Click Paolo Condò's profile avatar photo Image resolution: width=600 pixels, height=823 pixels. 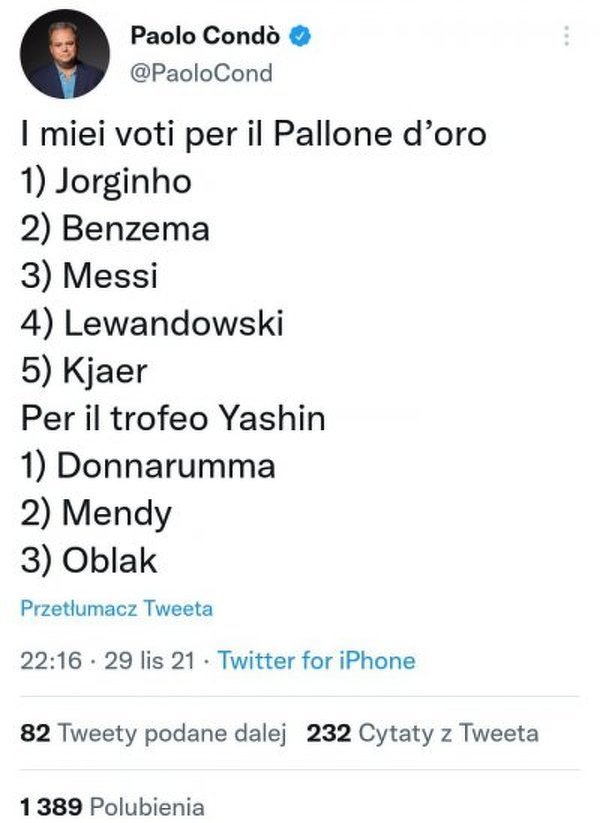(x=61, y=60)
